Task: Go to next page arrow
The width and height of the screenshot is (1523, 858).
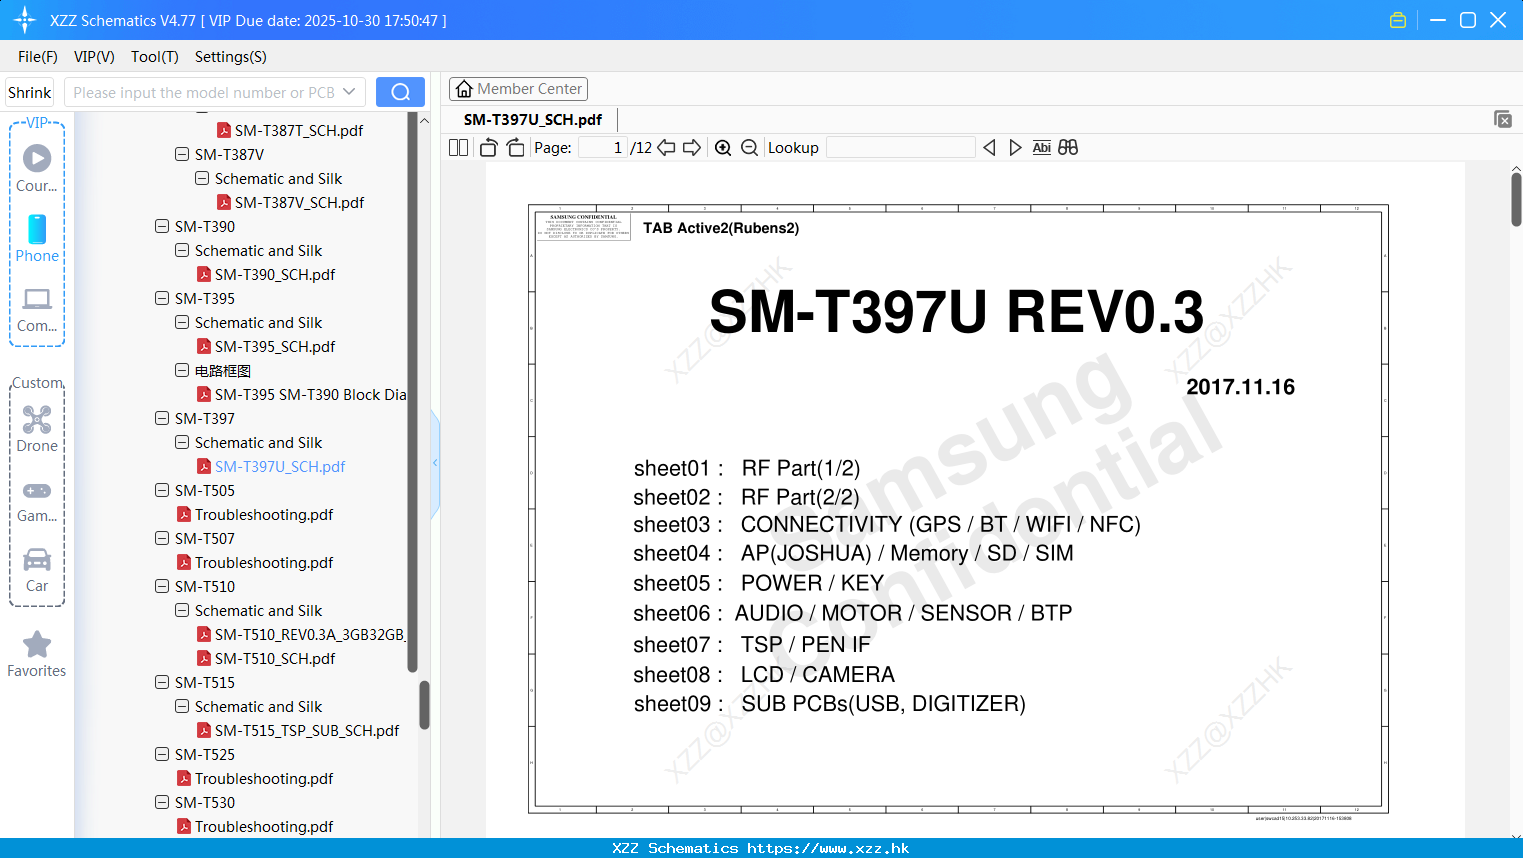Action: [x=692, y=147]
